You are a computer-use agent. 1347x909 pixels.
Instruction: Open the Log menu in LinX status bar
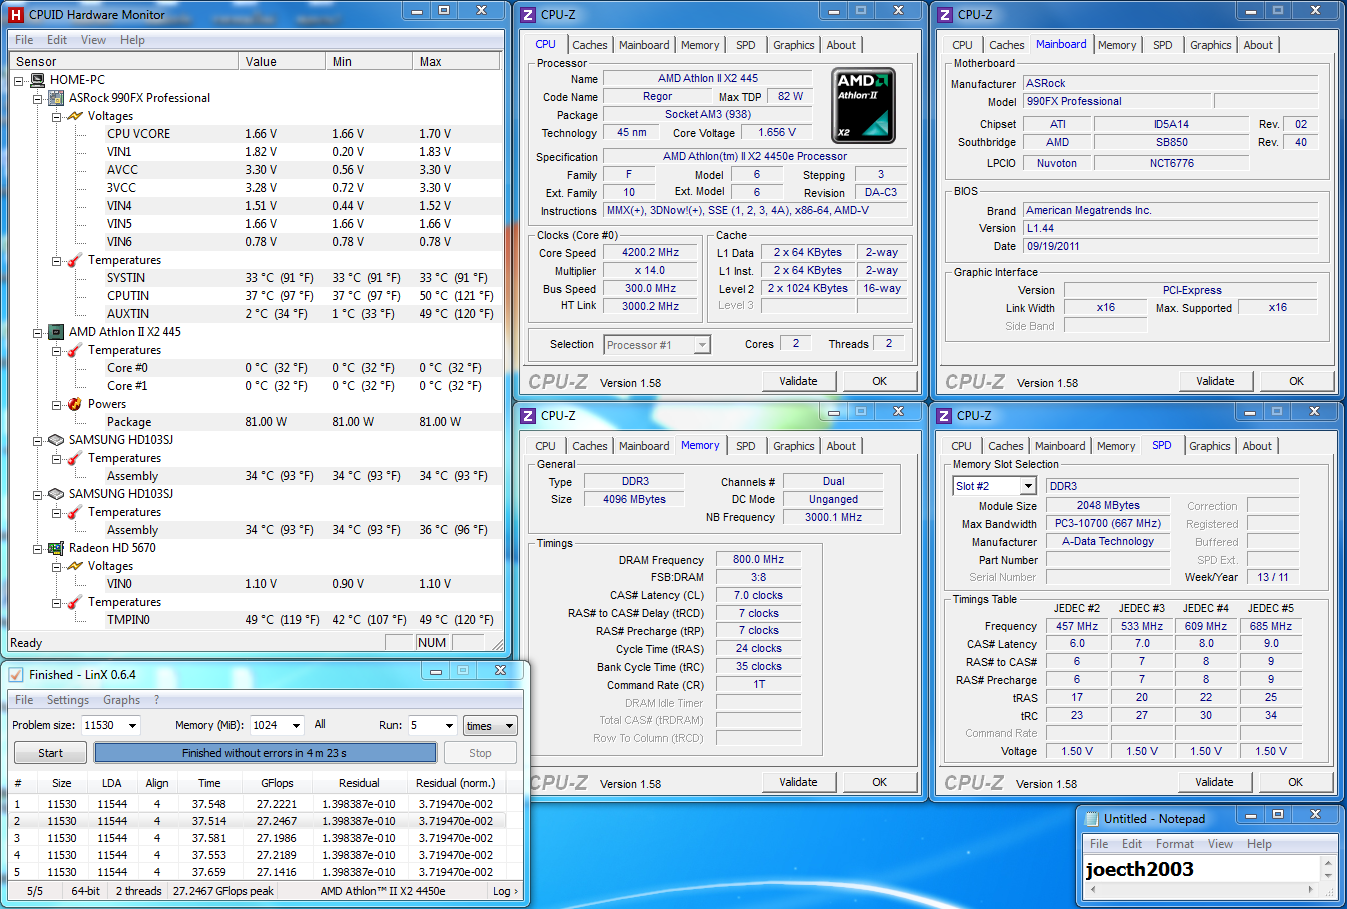(505, 891)
